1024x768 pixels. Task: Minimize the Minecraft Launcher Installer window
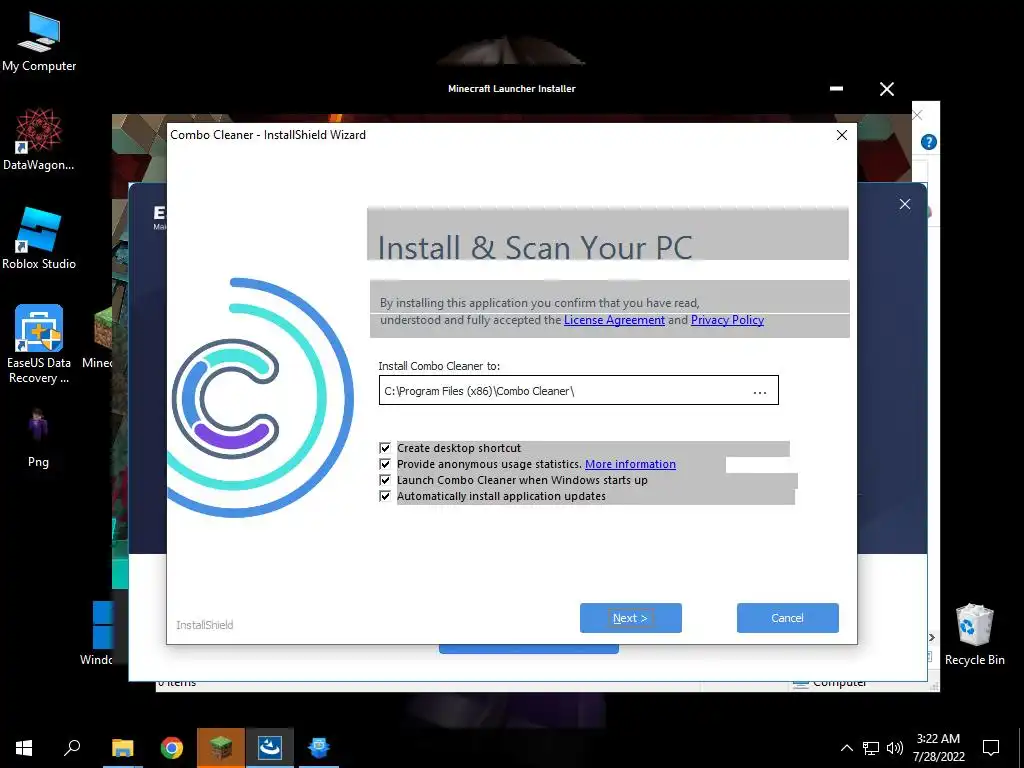tap(836, 89)
